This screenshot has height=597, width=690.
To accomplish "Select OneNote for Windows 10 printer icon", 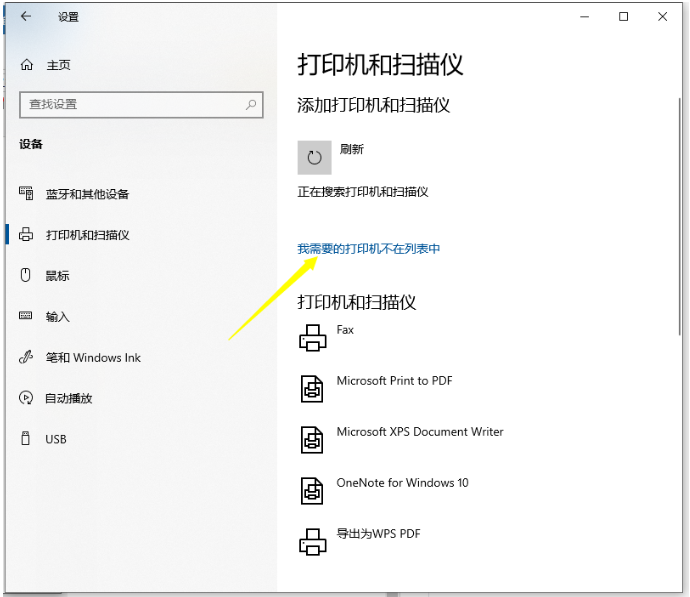I will (x=313, y=490).
